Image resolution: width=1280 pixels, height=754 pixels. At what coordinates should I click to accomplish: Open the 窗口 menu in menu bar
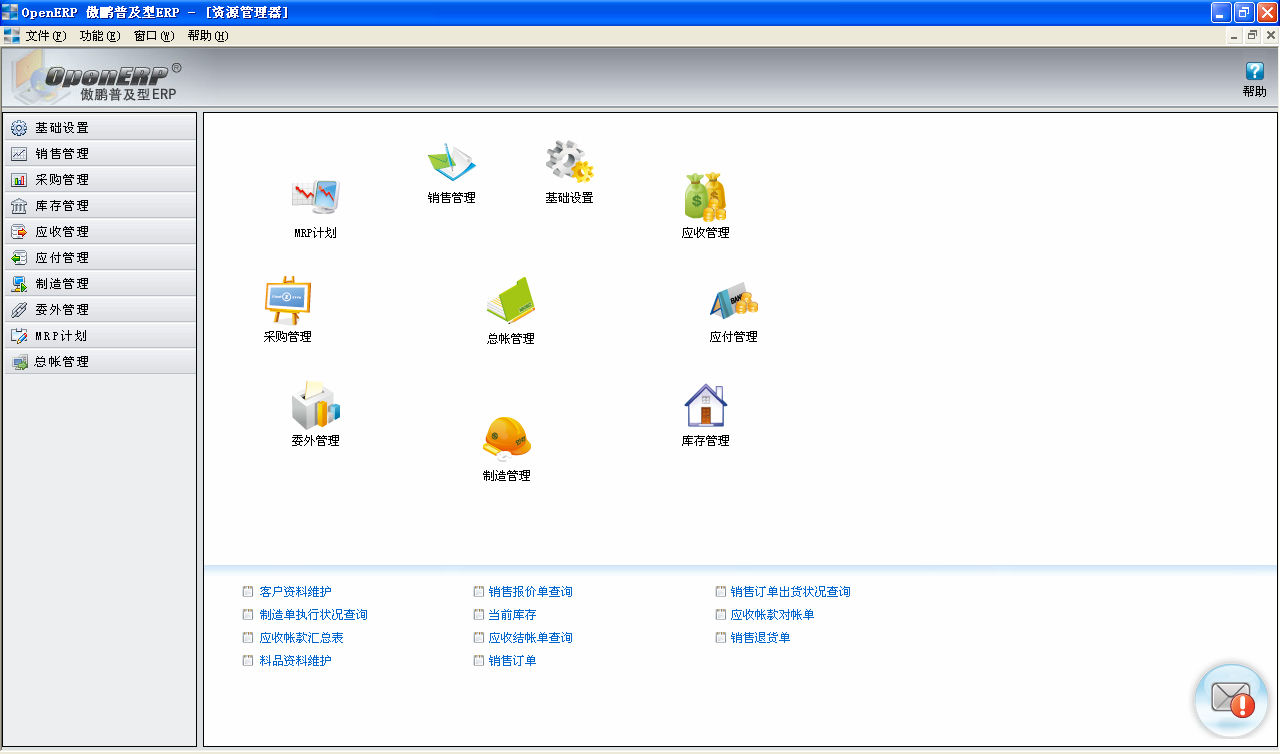[x=153, y=36]
